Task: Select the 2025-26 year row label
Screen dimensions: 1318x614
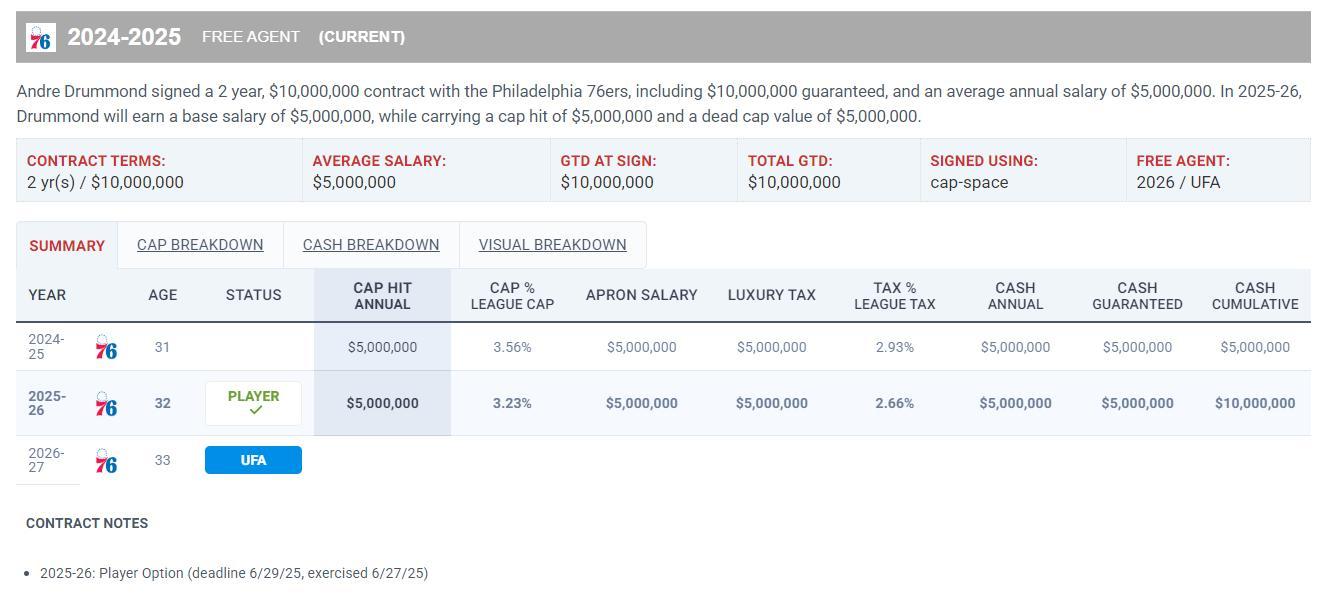Action: point(47,403)
